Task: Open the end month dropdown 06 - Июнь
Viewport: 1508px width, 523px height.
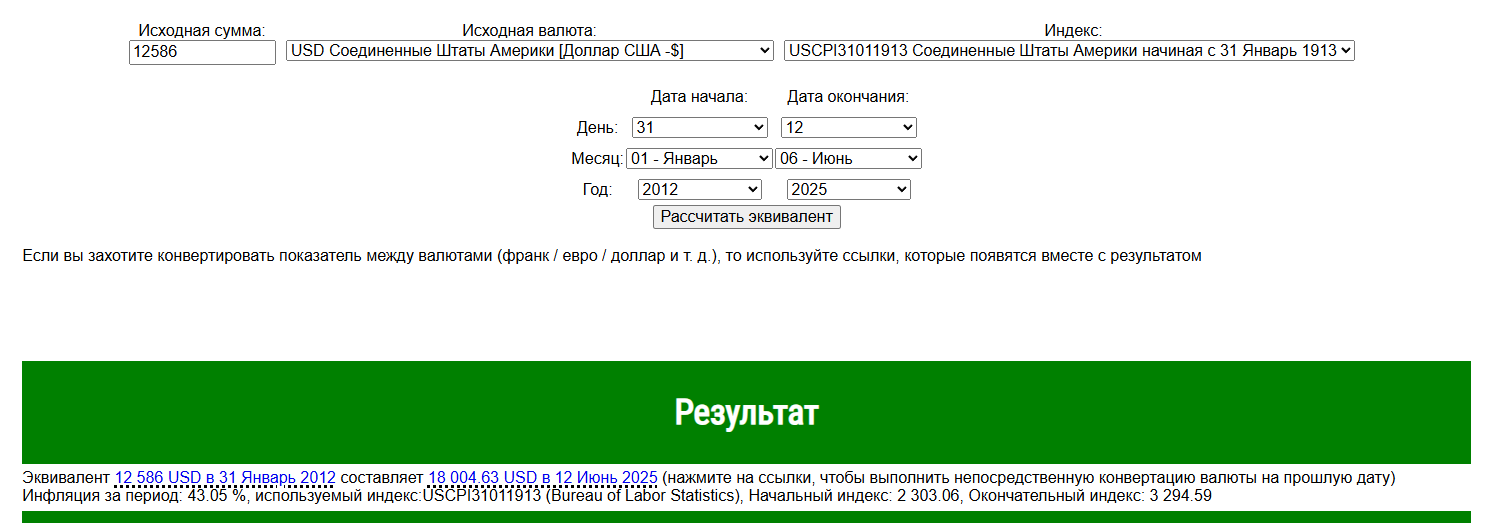Action: tap(848, 158)
